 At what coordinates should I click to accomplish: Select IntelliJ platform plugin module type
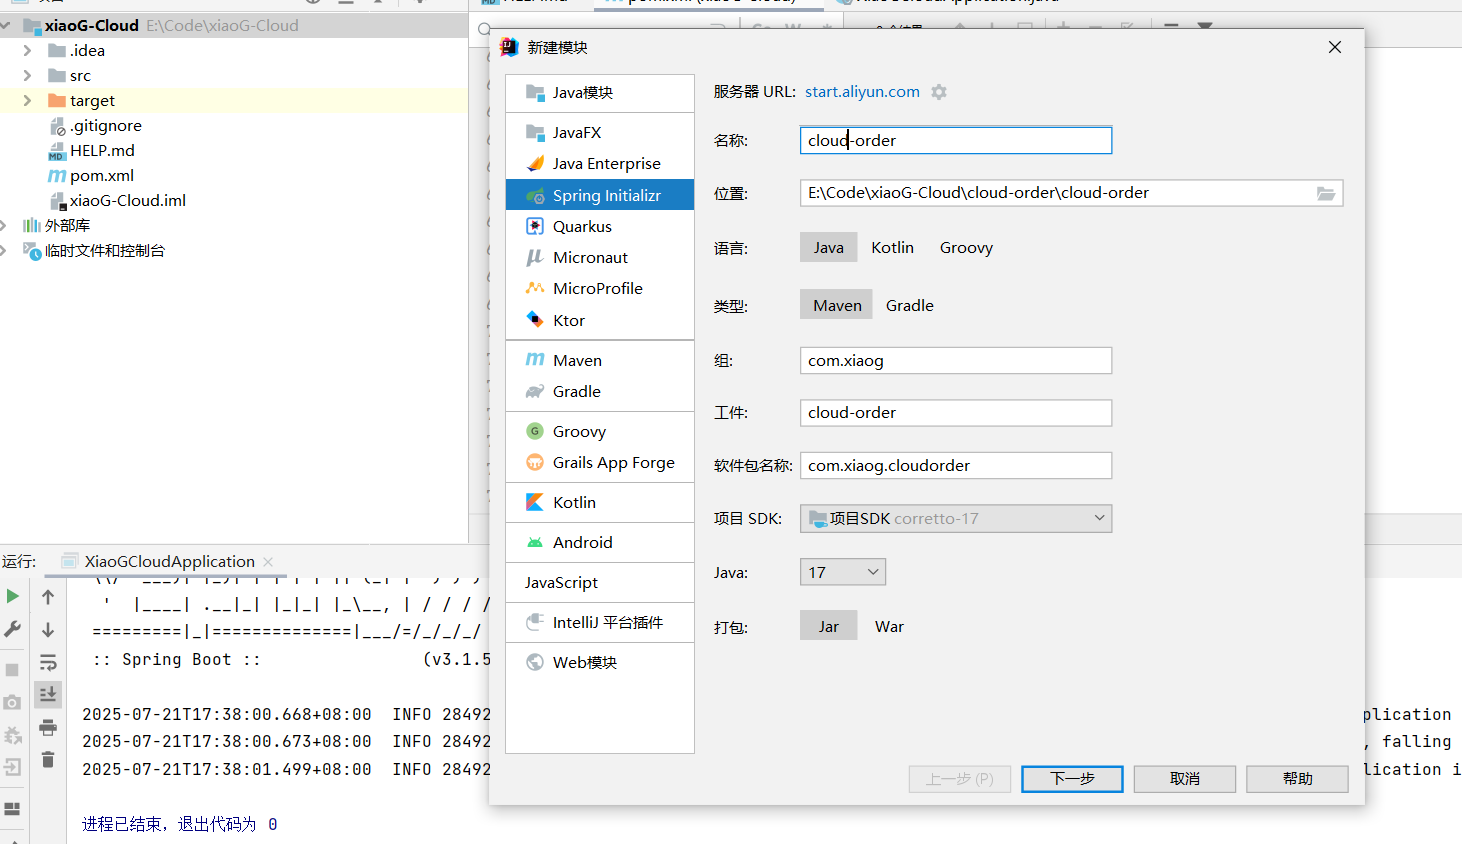click(x=600, y=622)
